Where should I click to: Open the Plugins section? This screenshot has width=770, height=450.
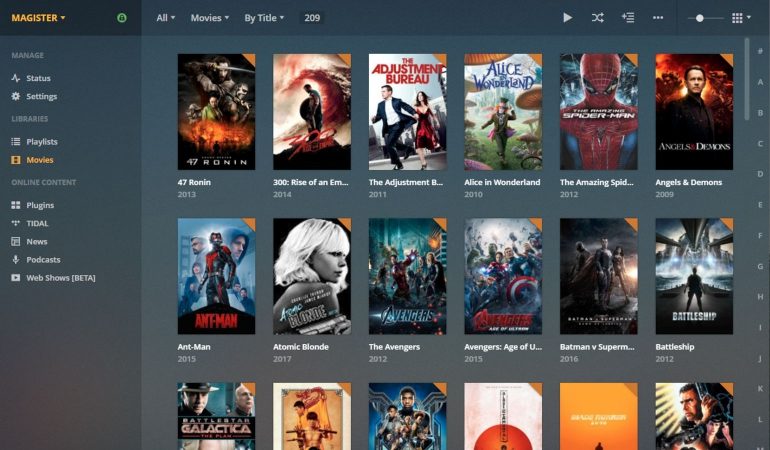[40, 205]
